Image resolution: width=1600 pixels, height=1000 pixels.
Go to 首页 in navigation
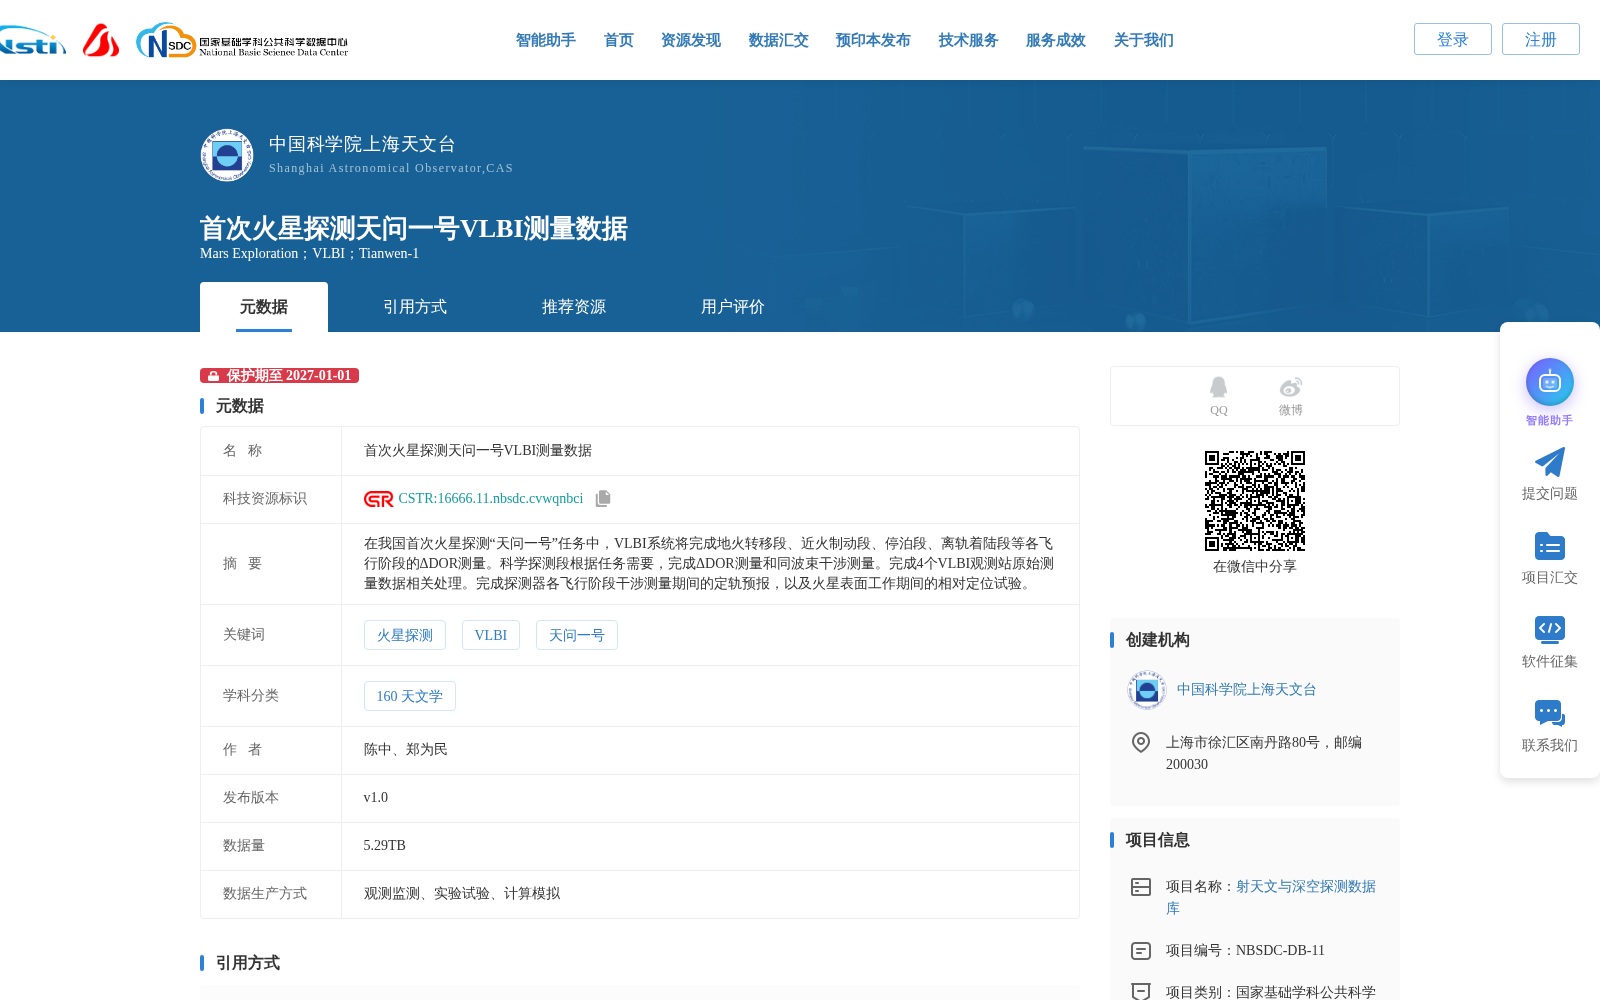coord(619,40)
